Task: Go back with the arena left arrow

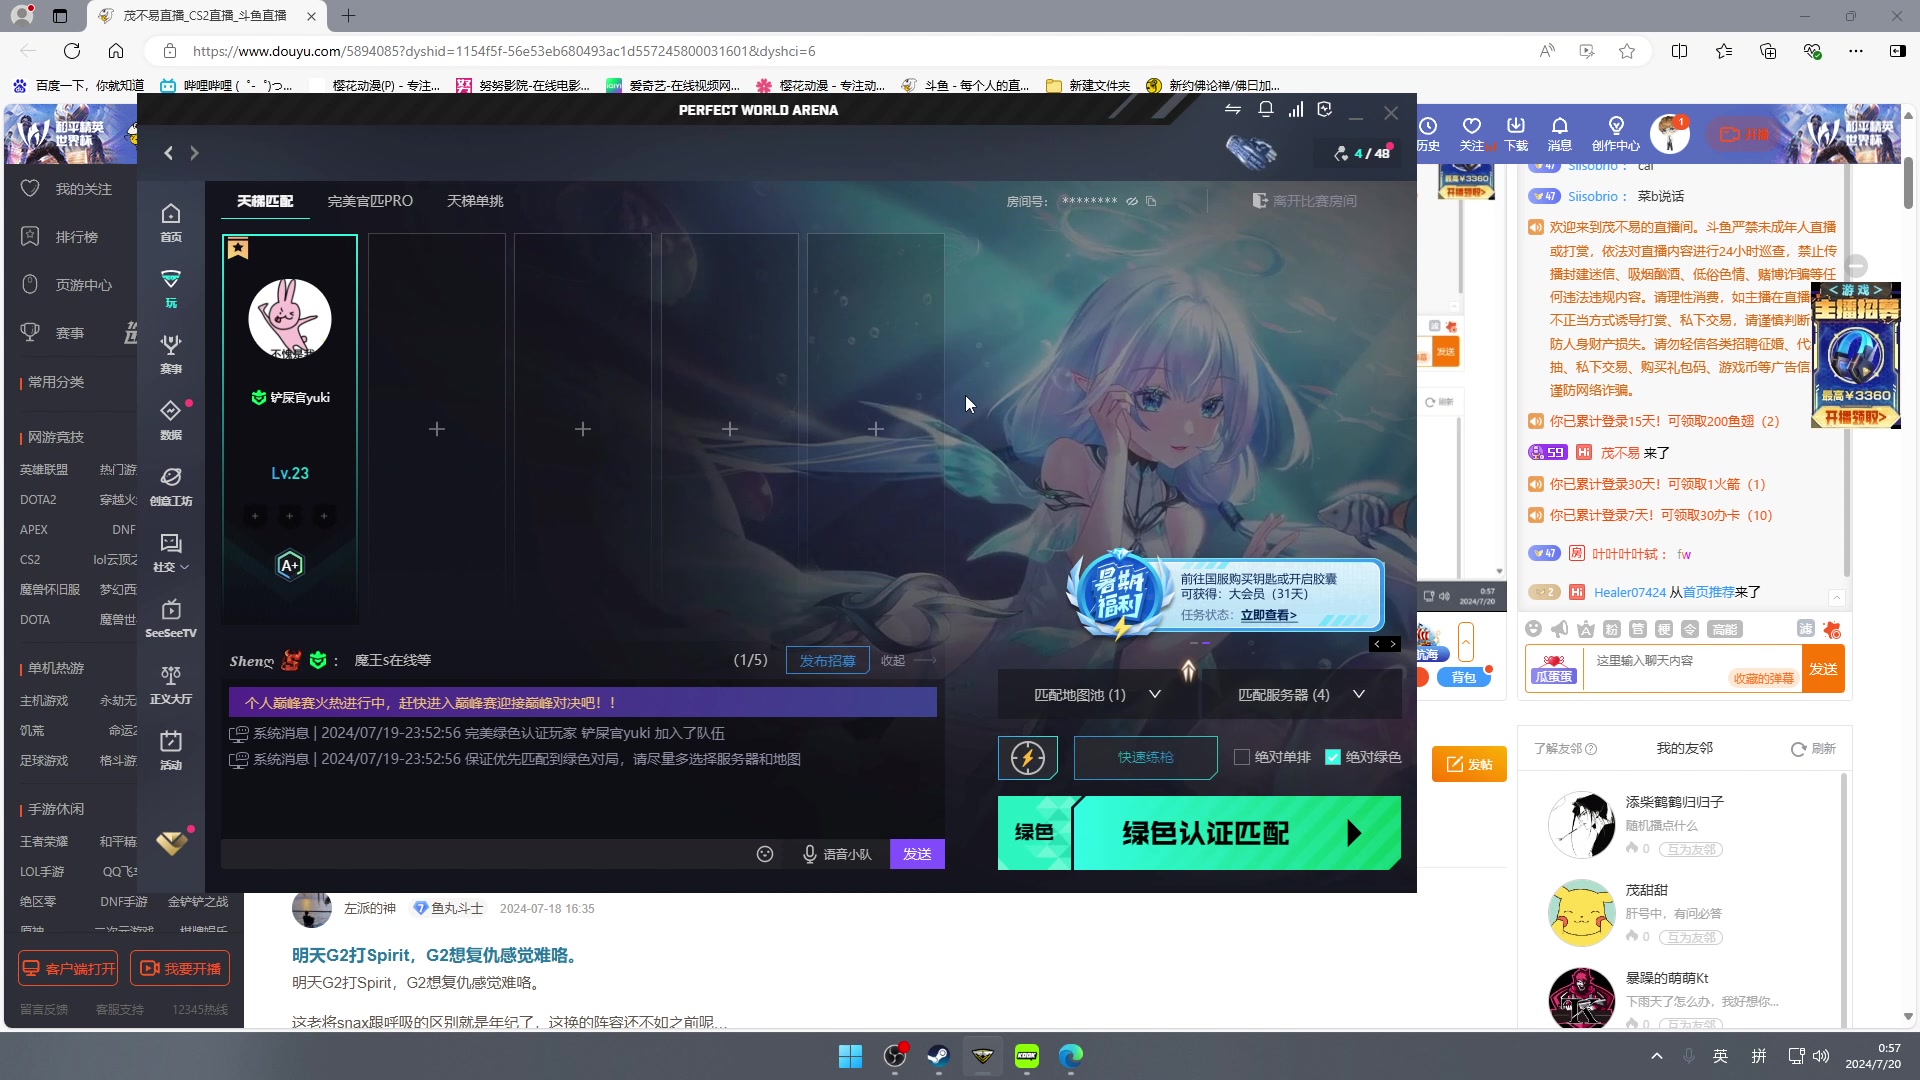Action: click(x=169, y=153)
